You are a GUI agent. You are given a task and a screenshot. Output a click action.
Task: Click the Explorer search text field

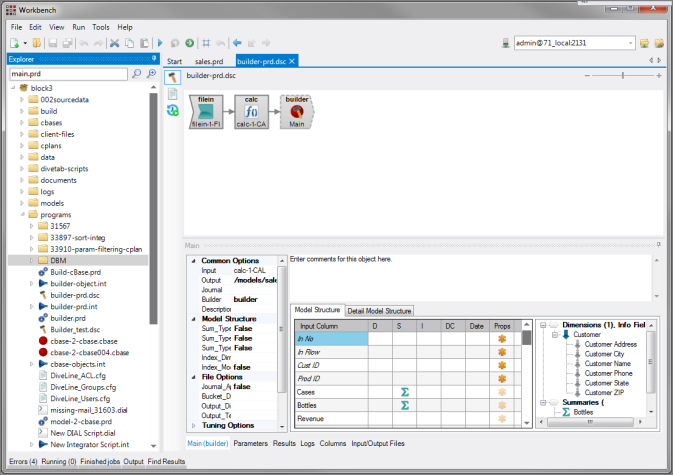pyautogui.click(x=65, y=74)
